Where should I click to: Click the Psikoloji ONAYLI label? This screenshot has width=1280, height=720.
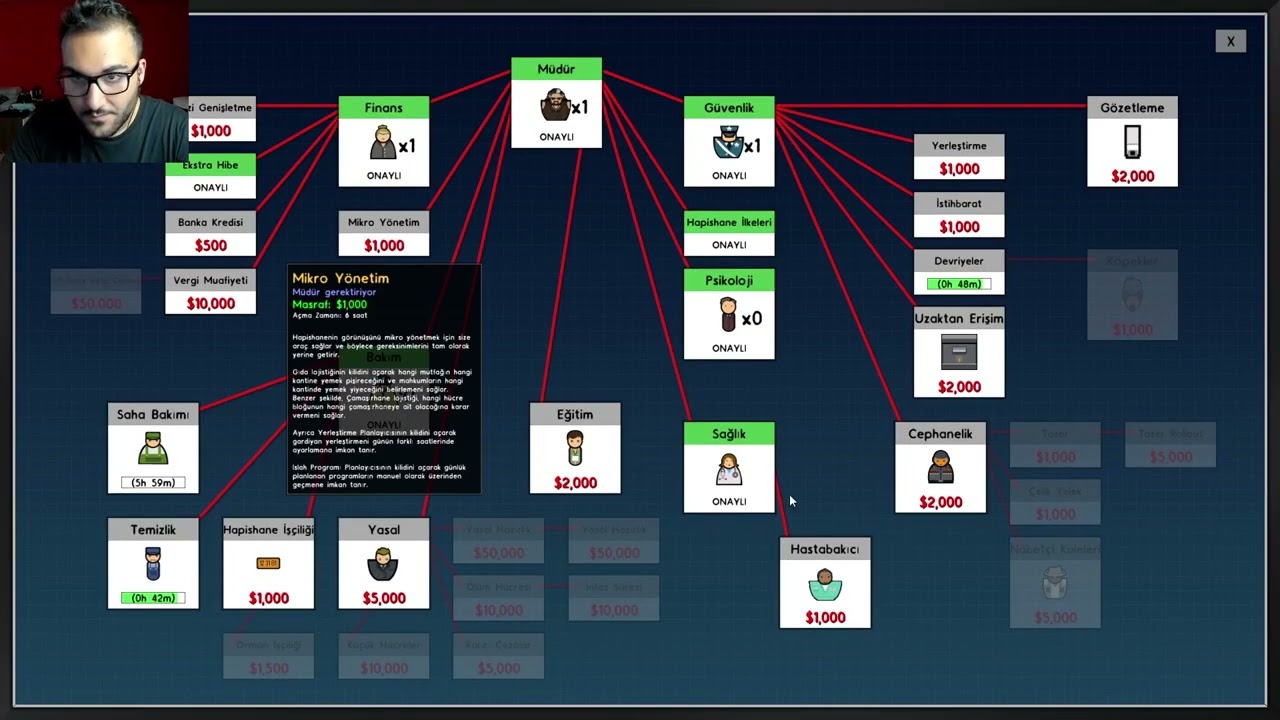point(728,348)
